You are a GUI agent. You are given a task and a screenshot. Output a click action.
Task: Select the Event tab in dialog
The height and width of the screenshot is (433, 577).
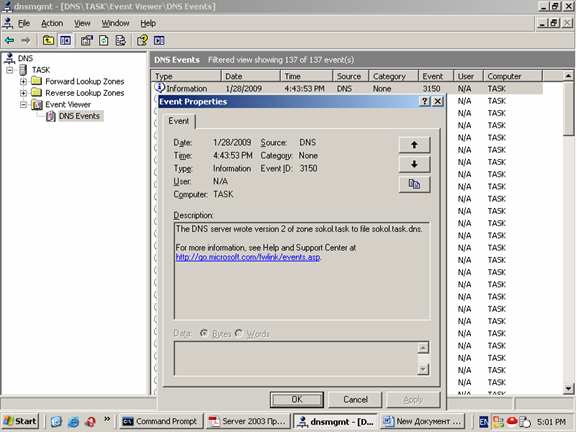(x=179, y=121)
